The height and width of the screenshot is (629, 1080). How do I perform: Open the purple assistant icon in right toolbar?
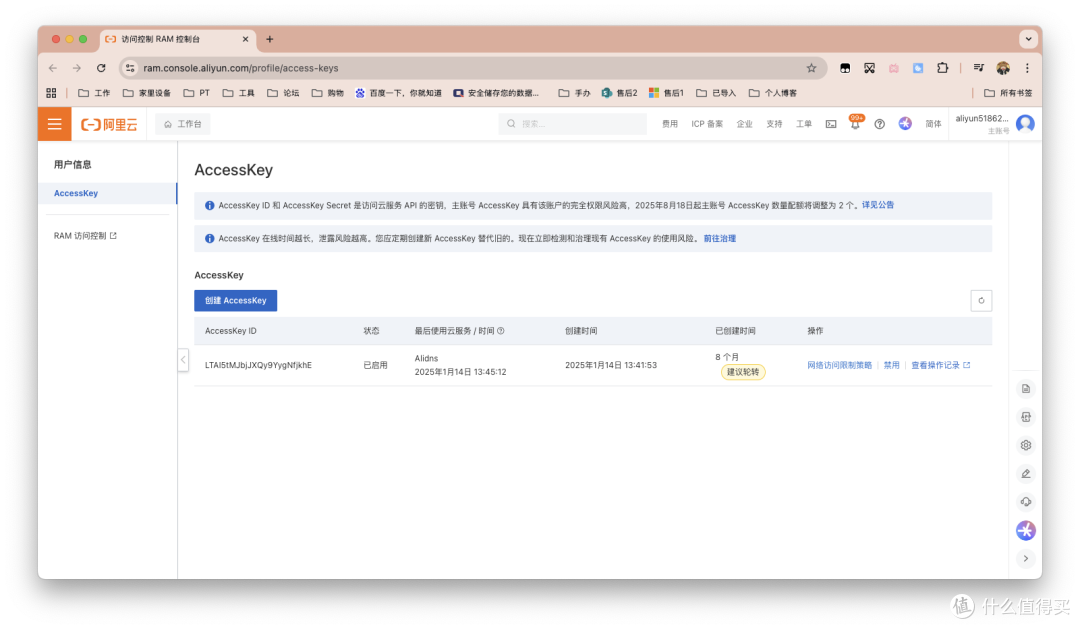pyautogui.click(x=1026, y=530)
